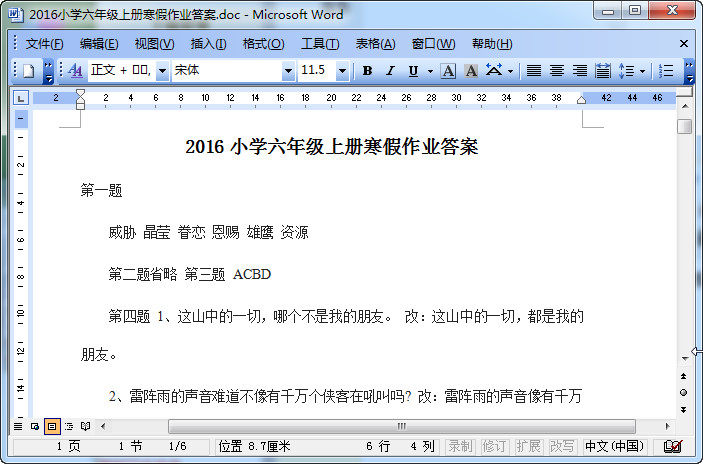The height and width of the screenshot is (464, 703).
Task: Click the Word document icon in title bar
Action: pyautogui.click(x=15, y=14)
